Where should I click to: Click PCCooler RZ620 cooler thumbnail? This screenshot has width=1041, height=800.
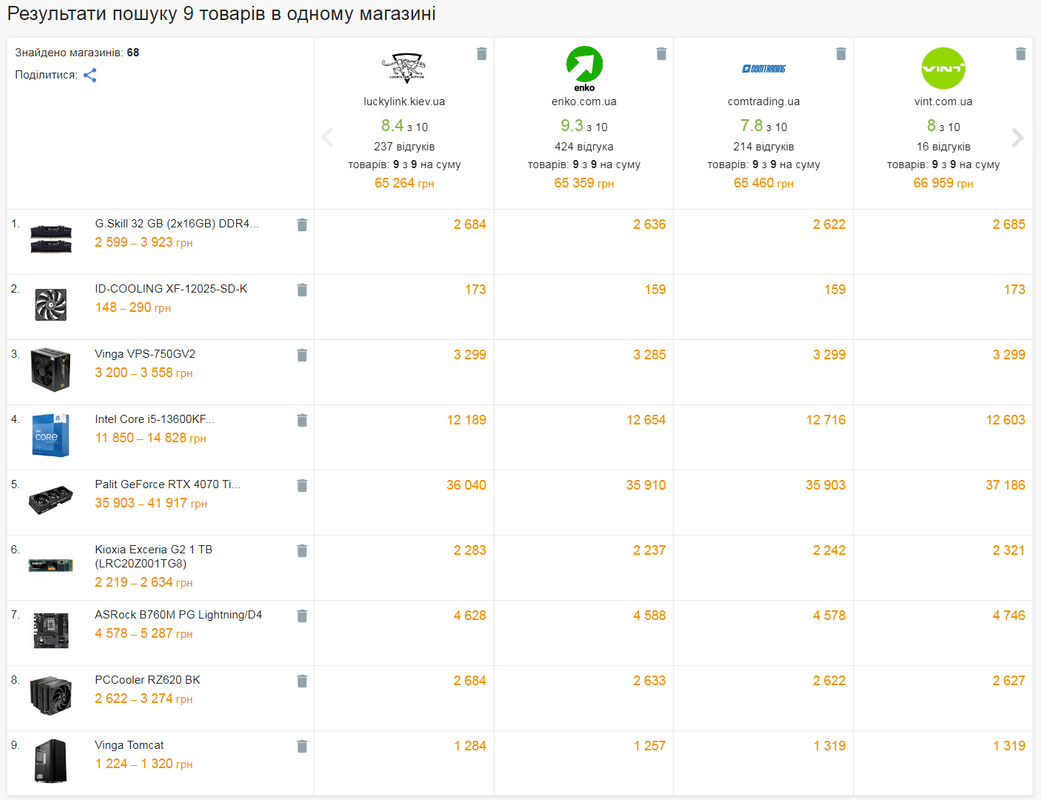tap(51, 696)
